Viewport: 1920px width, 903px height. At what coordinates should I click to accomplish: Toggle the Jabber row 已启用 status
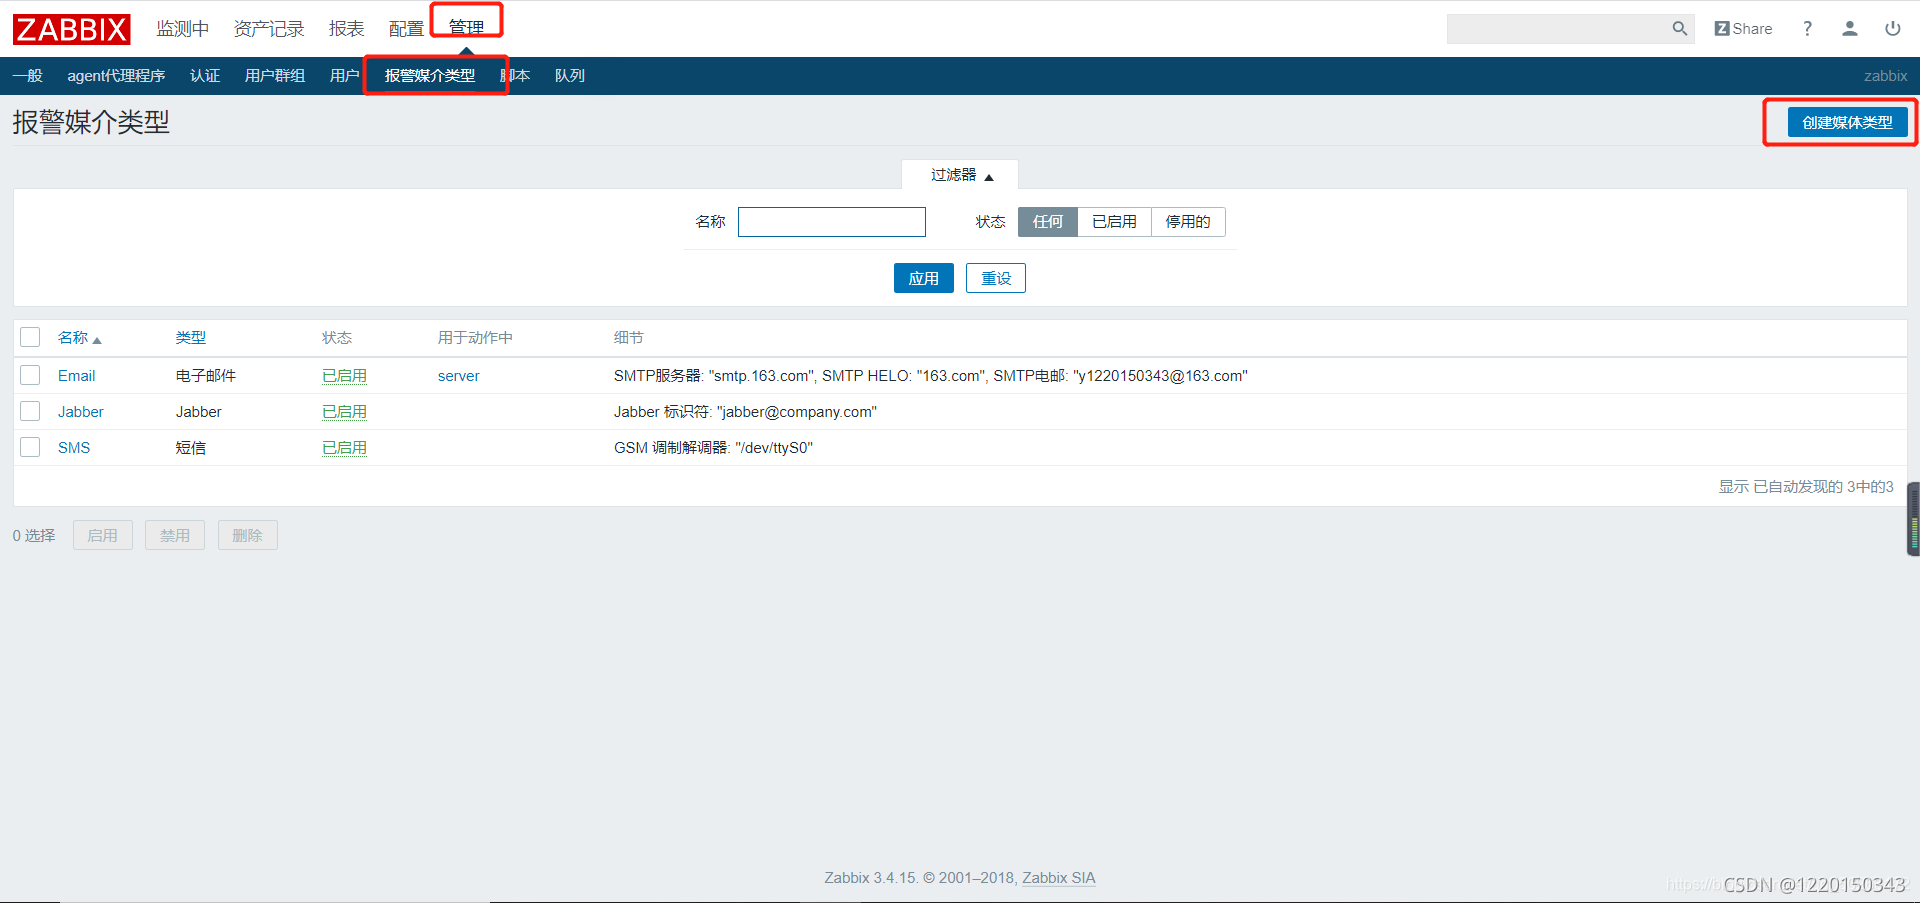pos(344,412)
